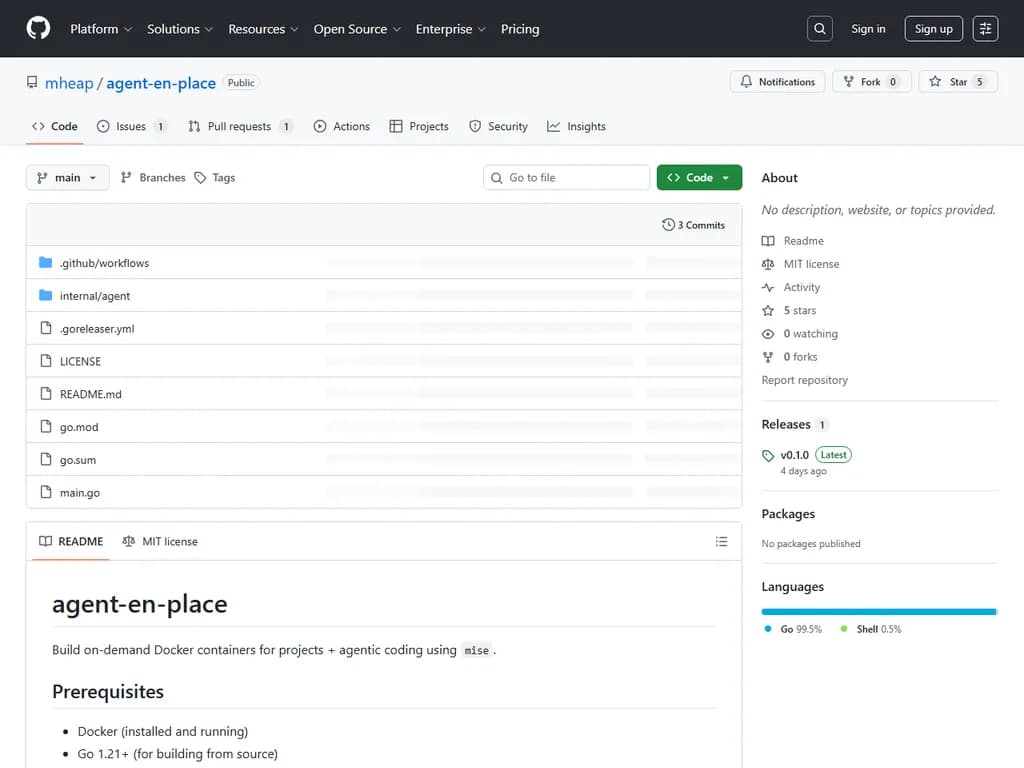Open the .github/workflows folder icon
Image resolution: width=1024 pixels, height=768 pixels.
click(x=44, y=262)
